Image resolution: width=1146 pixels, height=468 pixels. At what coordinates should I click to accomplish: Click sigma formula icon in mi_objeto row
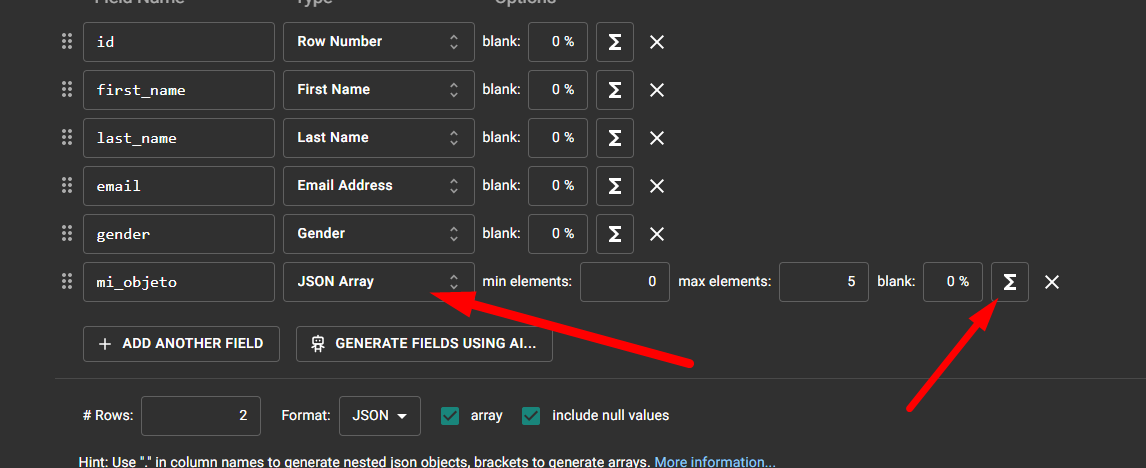tap(1010, 282)
